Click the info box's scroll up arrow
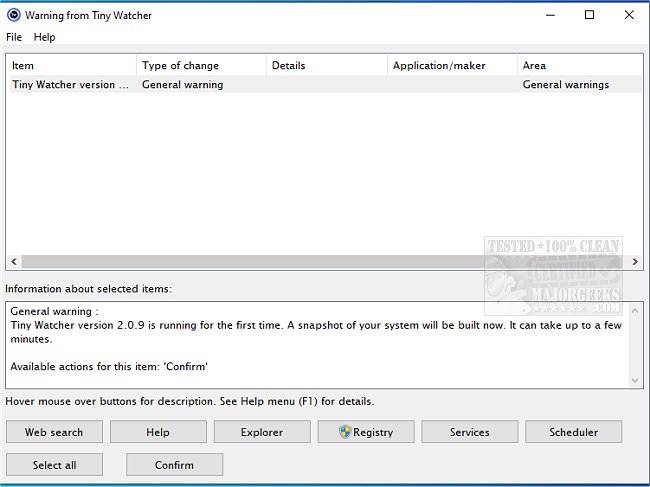The image size is (650, 487). coord(635,310)
